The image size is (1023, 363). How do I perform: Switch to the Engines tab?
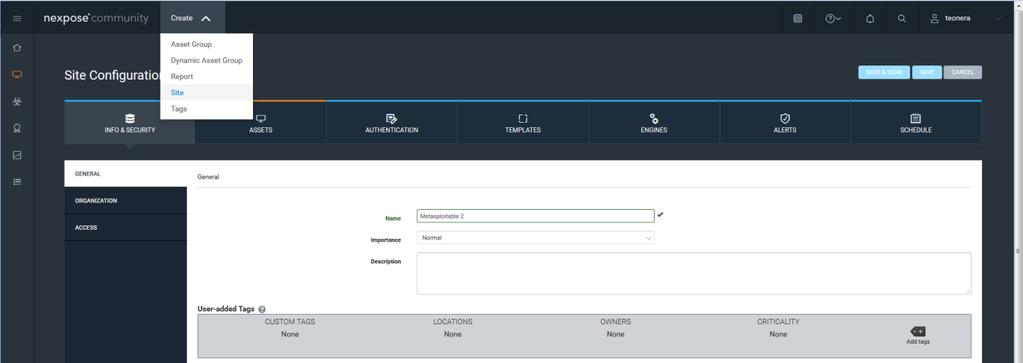[x=654, y=123]
